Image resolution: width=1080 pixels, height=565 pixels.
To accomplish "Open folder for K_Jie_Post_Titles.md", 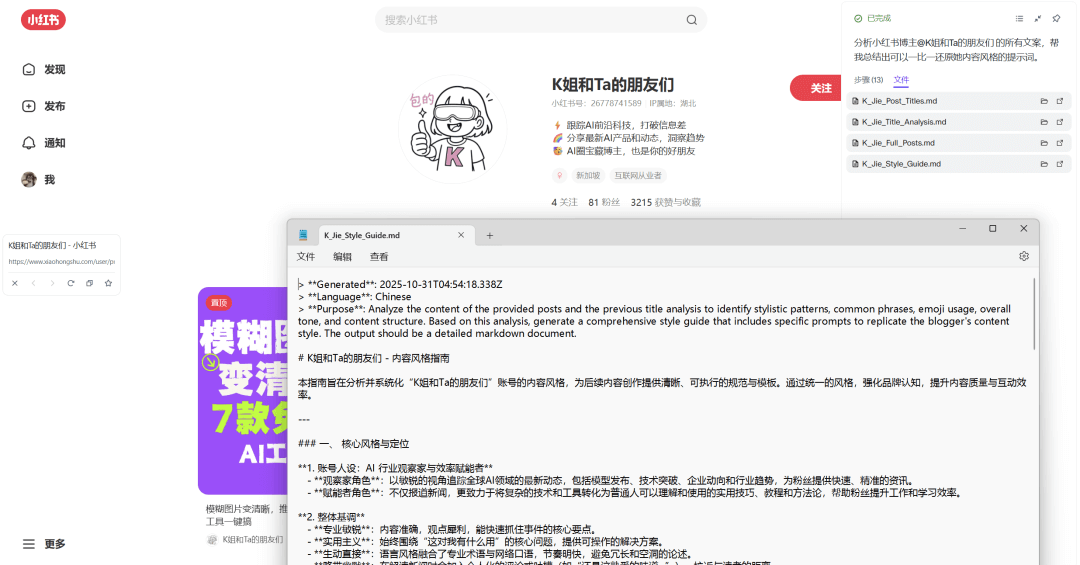I will coord(1044,101).
